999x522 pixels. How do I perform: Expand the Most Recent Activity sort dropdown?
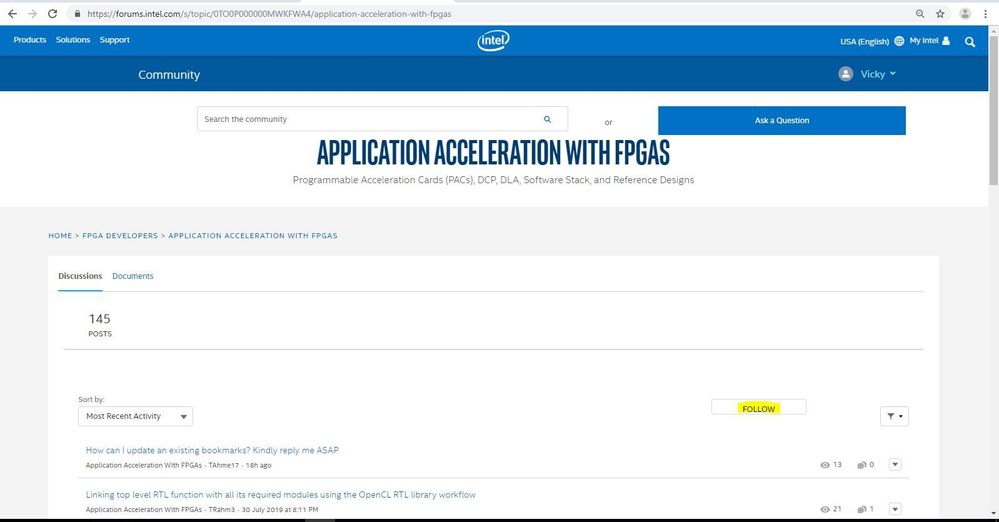(x=135, y=416)
